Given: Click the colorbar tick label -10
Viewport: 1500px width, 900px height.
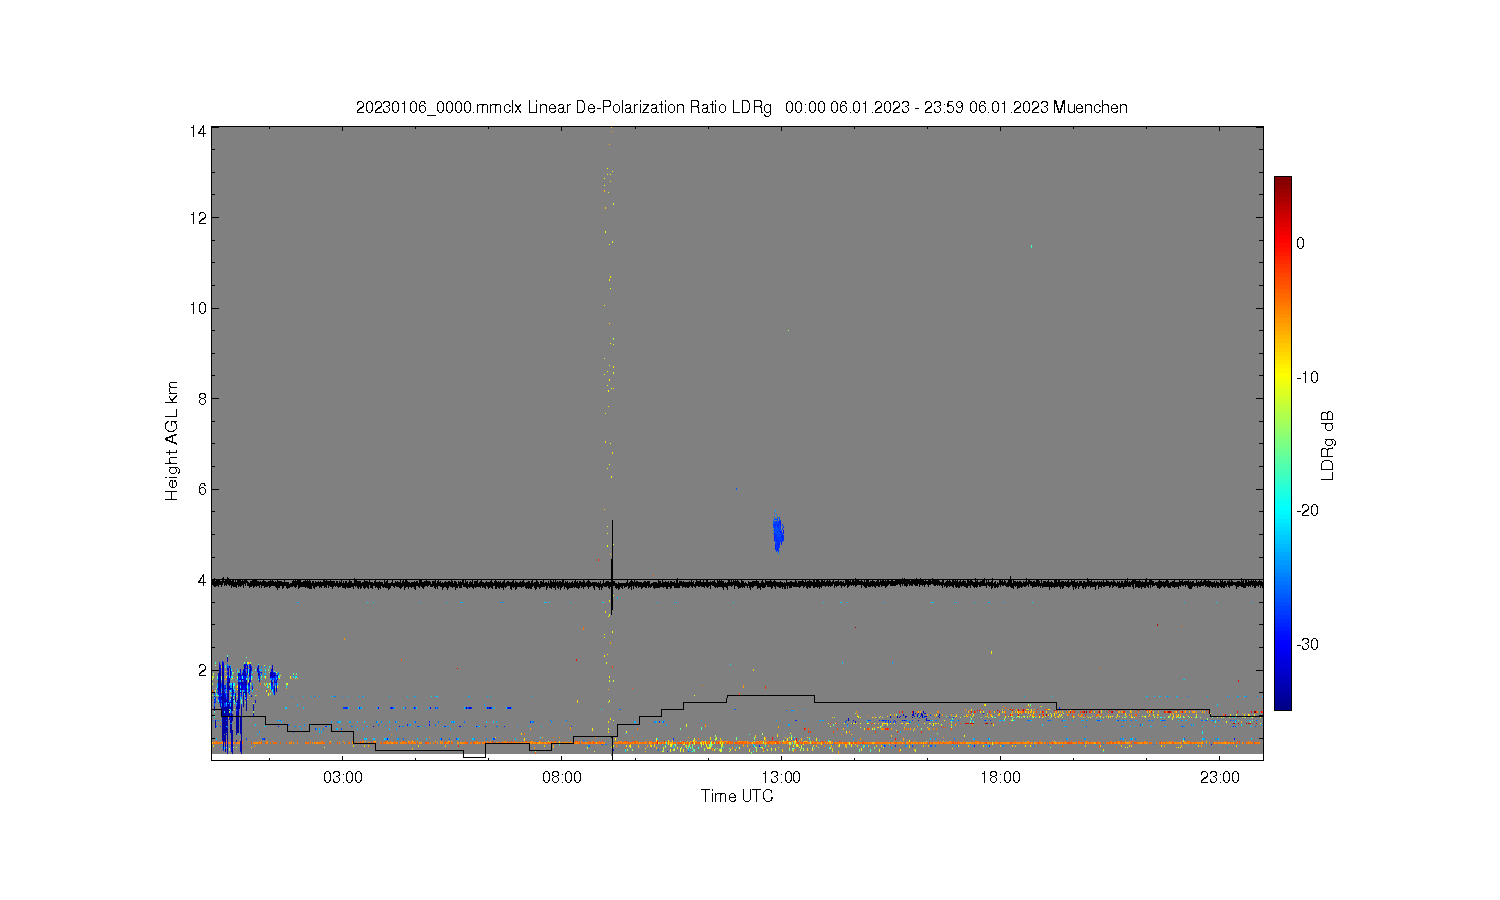Looking at the screenshot, I should coord(1307,377).
